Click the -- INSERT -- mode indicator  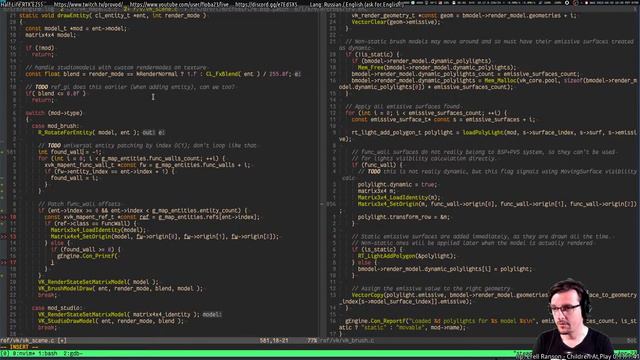19,347
